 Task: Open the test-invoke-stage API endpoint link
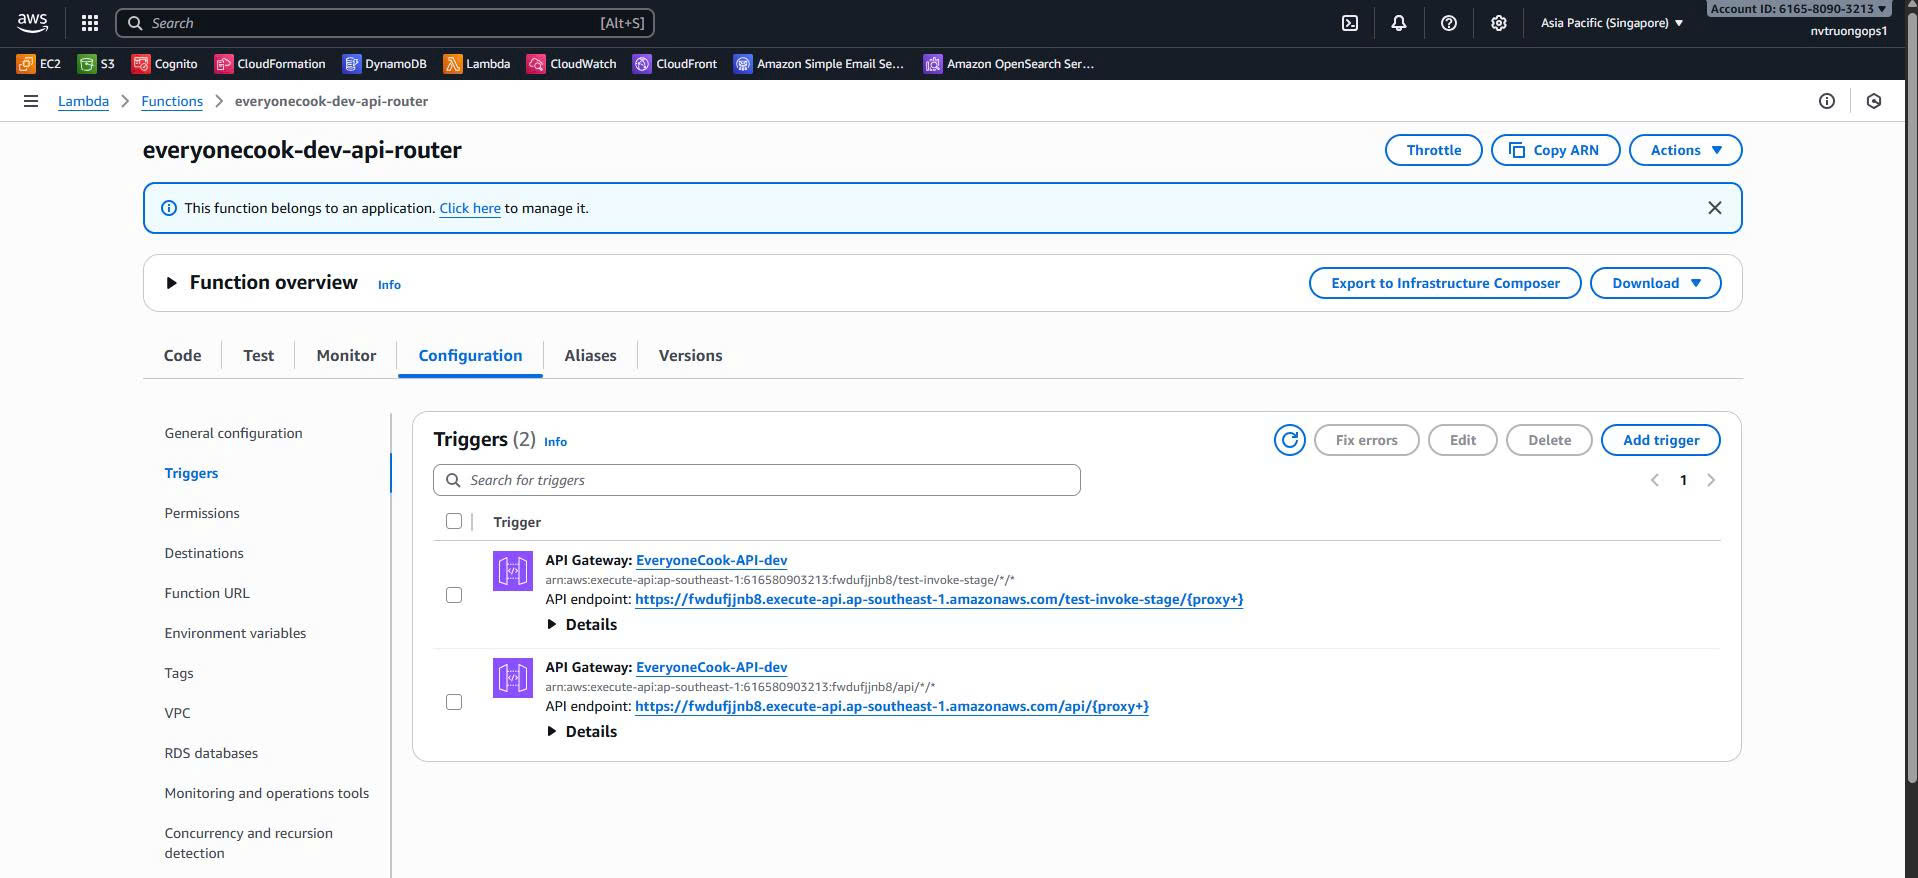939,599
